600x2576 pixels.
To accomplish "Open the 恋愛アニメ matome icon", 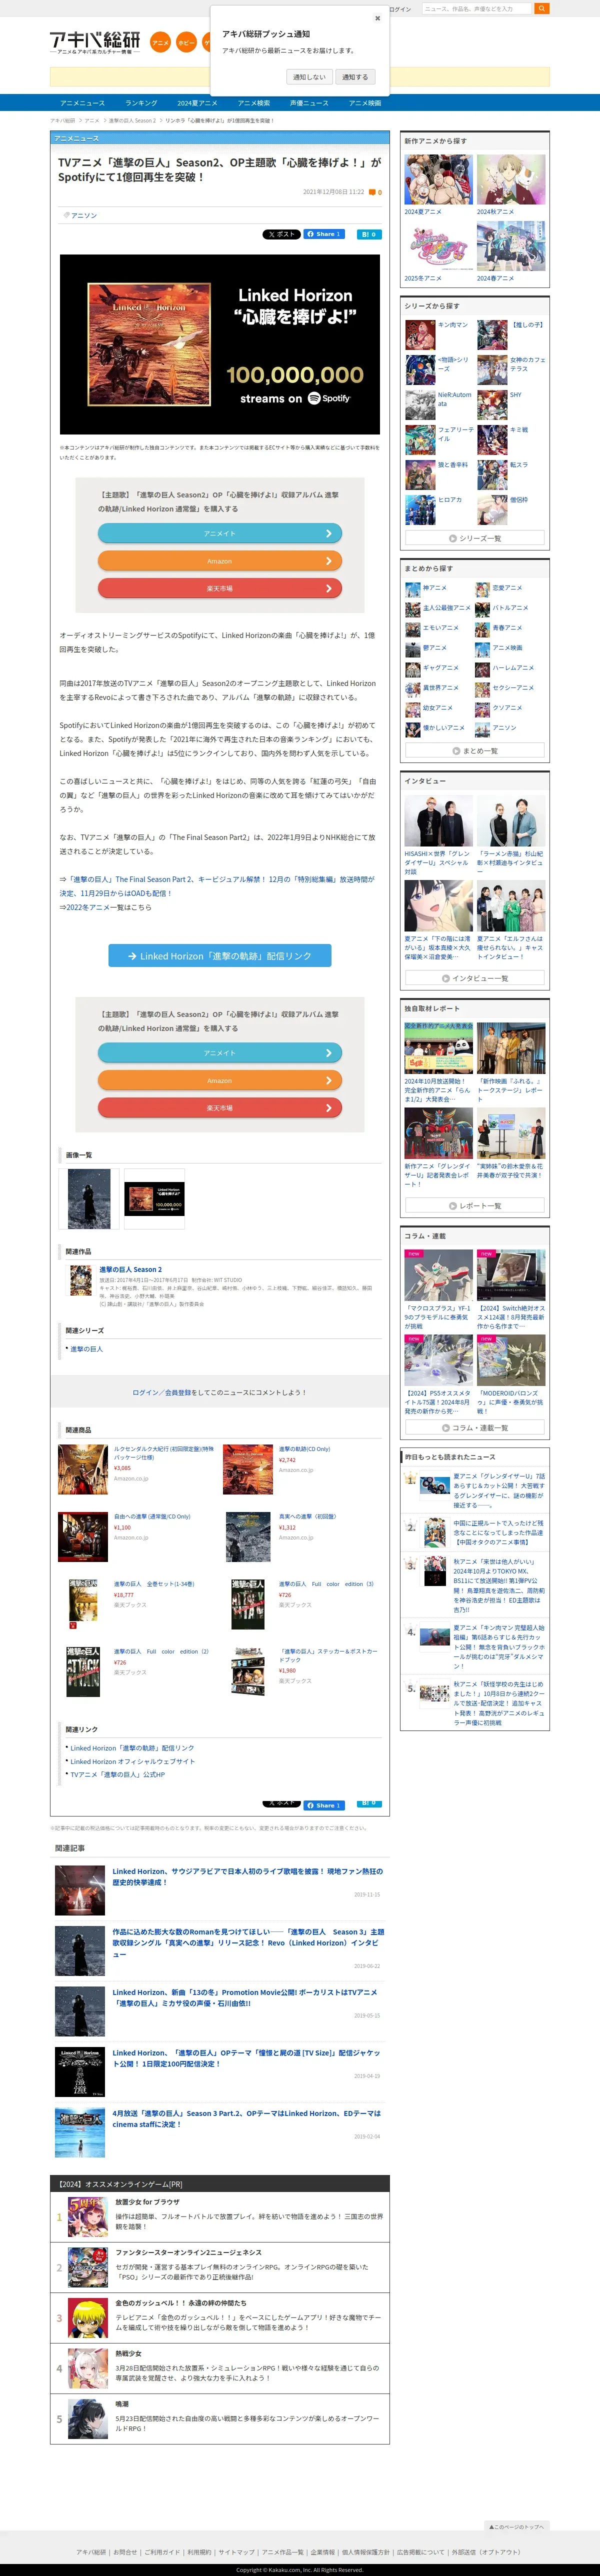I will click(483, 589).
